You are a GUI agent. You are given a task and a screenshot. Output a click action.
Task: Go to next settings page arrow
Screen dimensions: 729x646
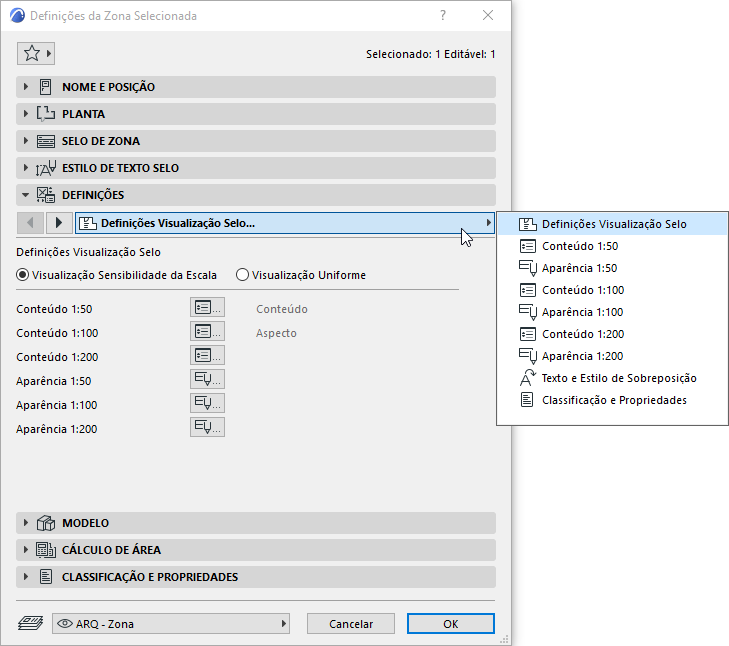pyautogui.click(x=59, y=223)
